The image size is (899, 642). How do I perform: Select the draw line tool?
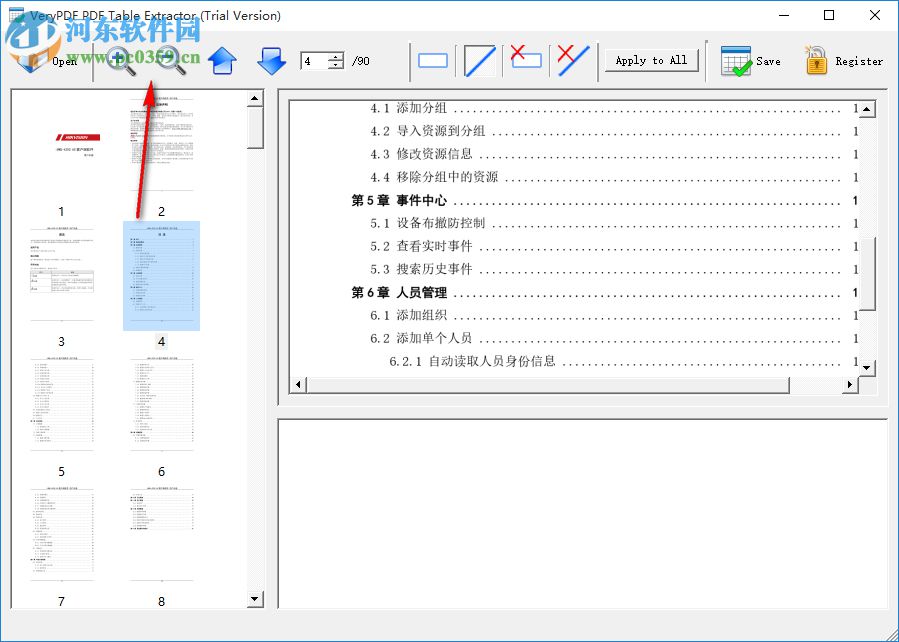pyautogui.click(x=479, y=60)
